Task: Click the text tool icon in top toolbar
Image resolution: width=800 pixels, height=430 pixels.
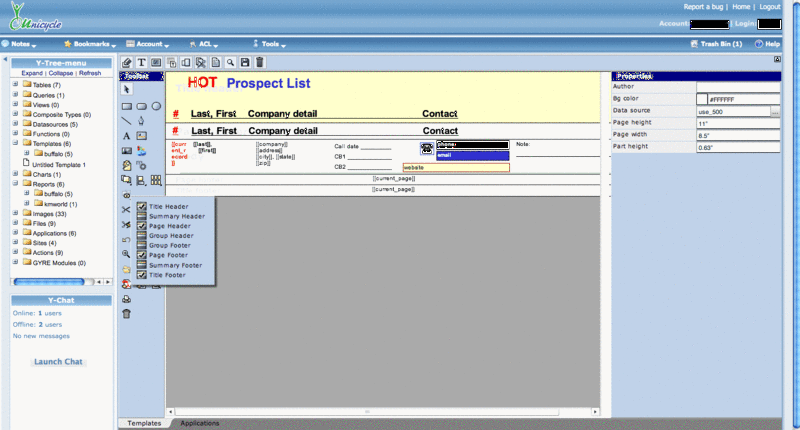Action: click(141, 62)
